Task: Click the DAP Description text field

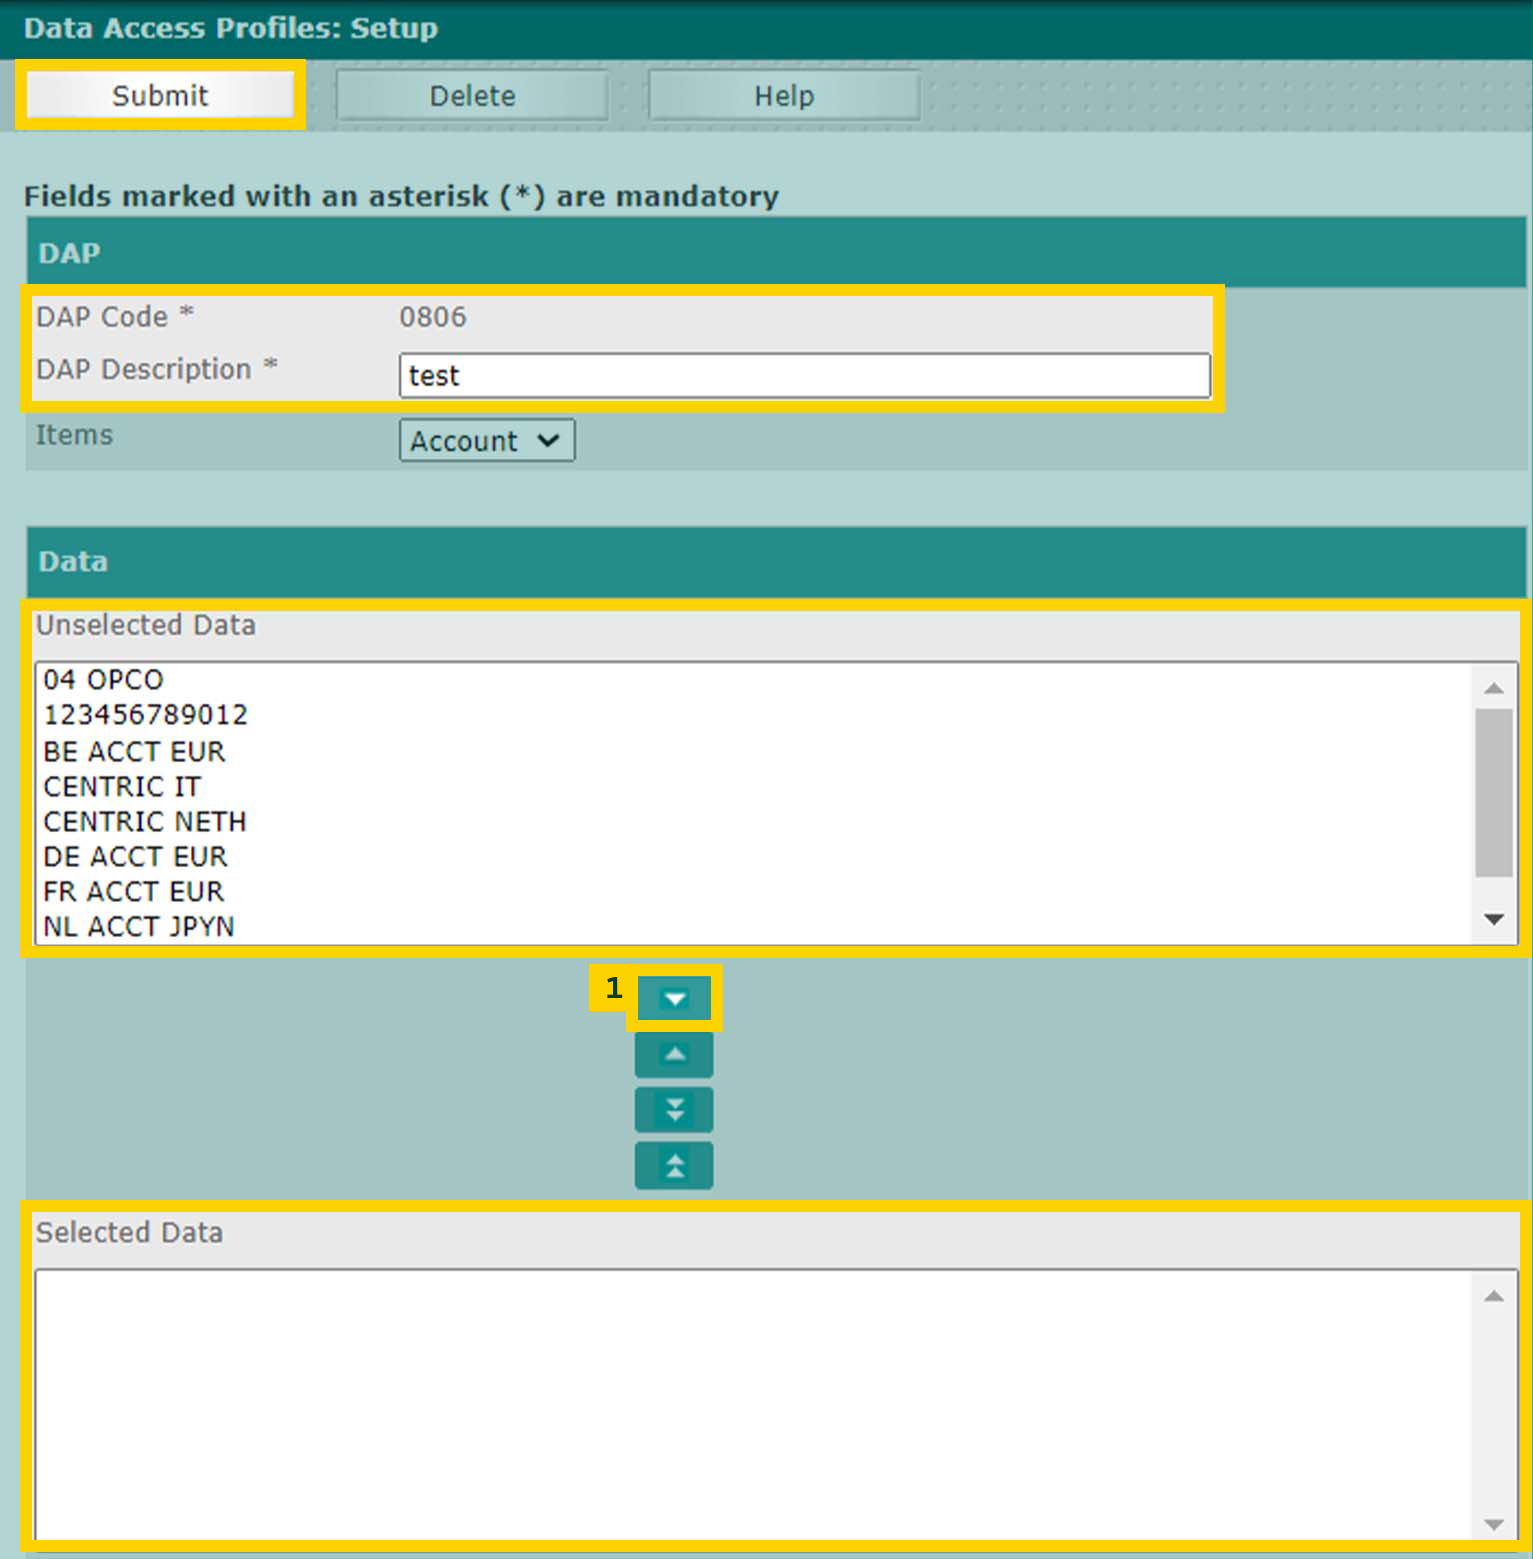Action: pyautogui.click(x=805, y=375)
